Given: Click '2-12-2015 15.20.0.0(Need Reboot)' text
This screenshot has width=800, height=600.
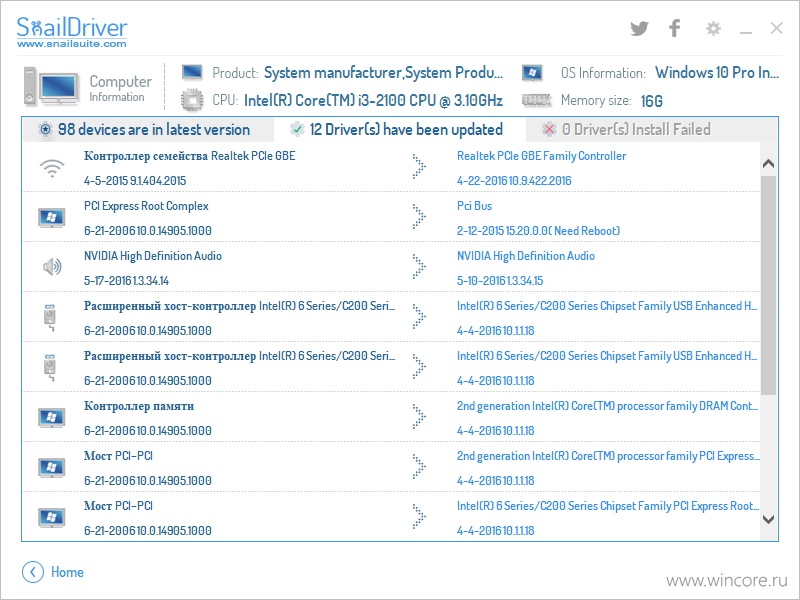Looking at the screenshot, I should pos(538,231).
